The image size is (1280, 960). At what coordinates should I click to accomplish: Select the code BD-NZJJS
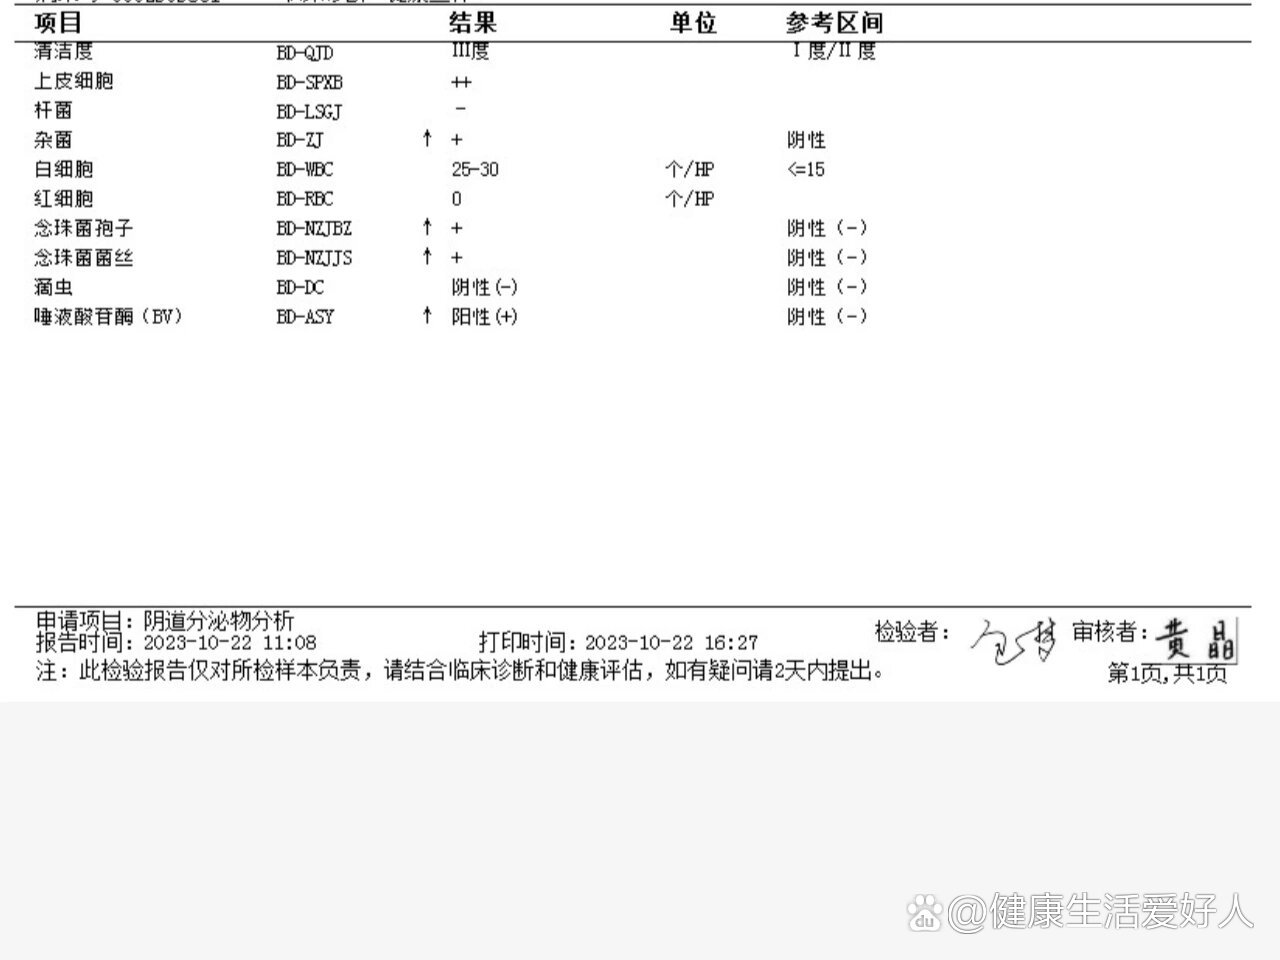pyautogui.click(x=314, y=258)
